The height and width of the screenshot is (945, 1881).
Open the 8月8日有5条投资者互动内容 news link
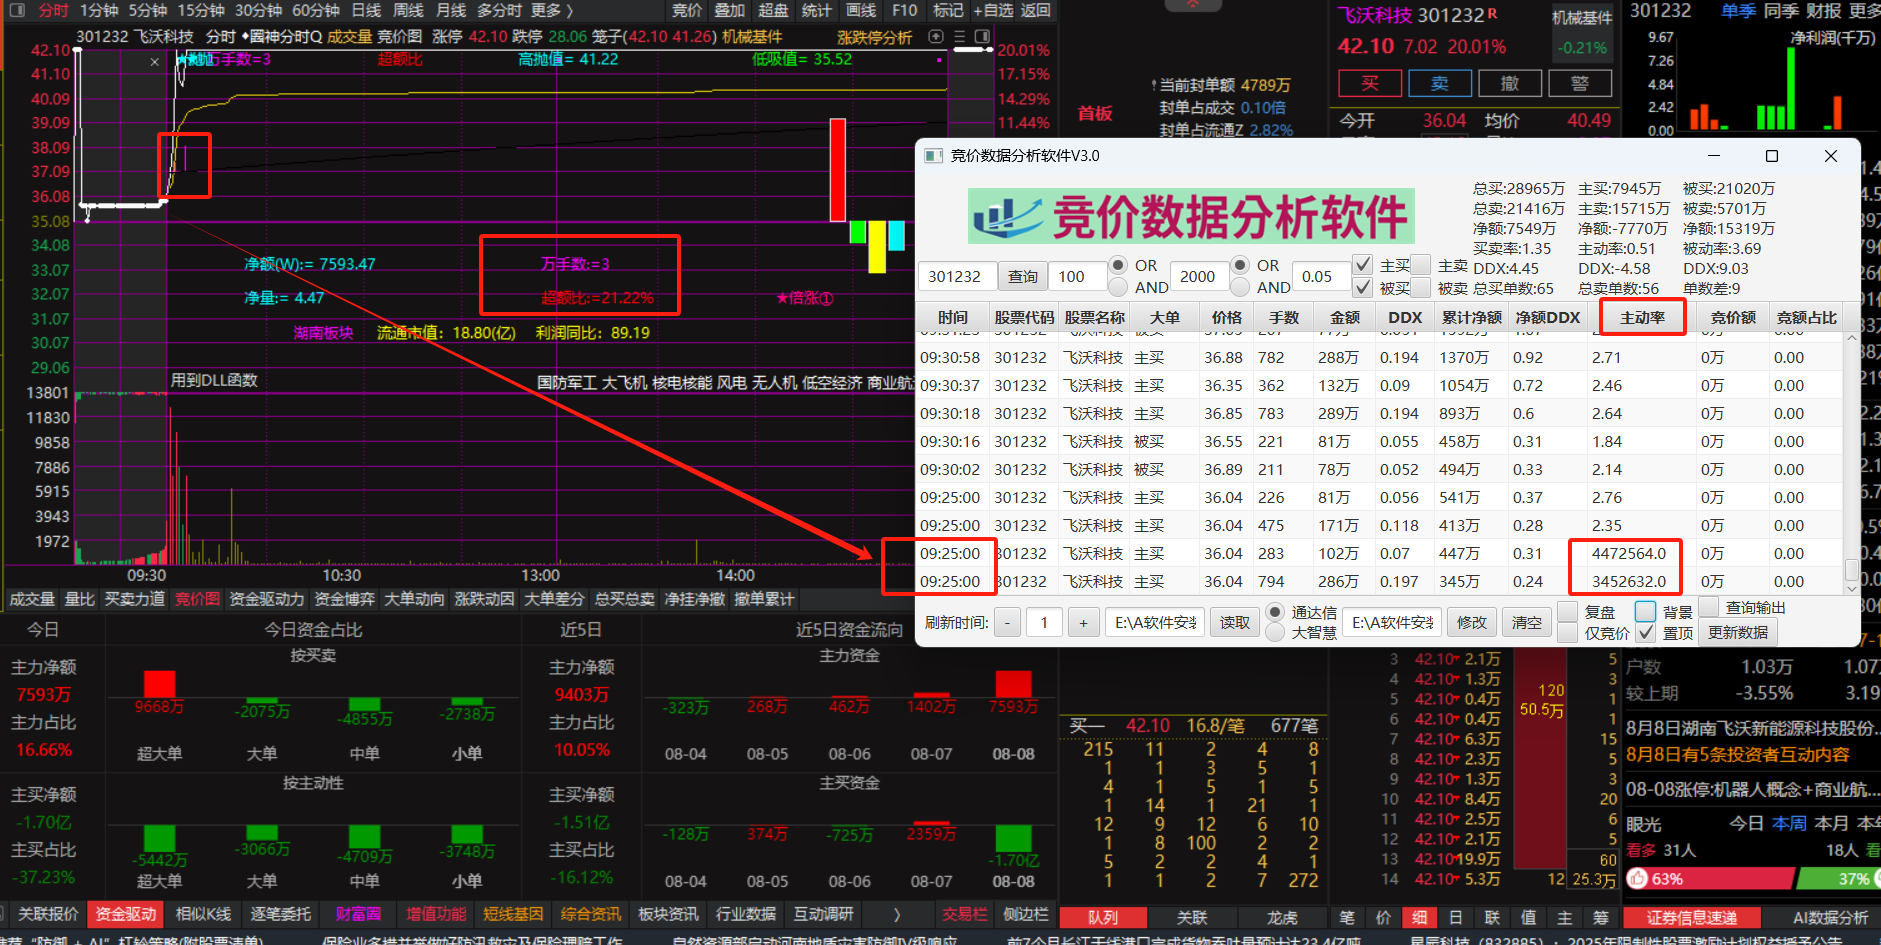(x=1737, y=755)
